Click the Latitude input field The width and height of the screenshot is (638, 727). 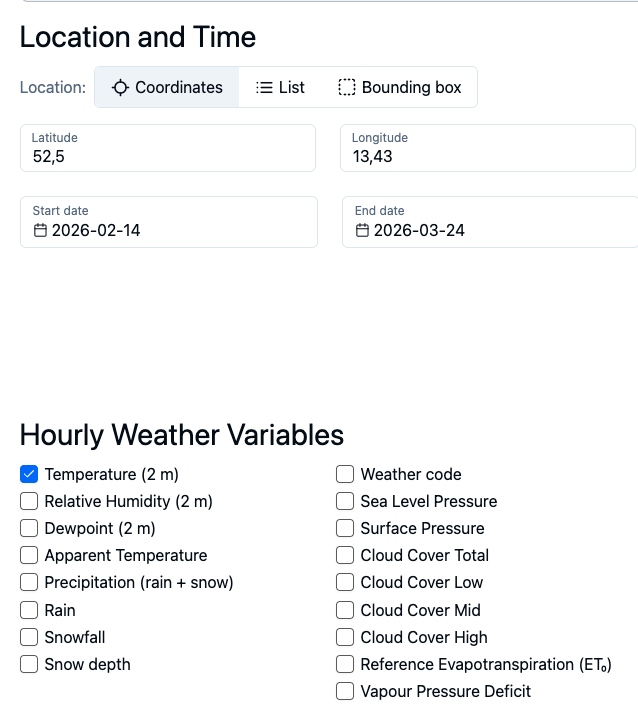click(168, 148)
